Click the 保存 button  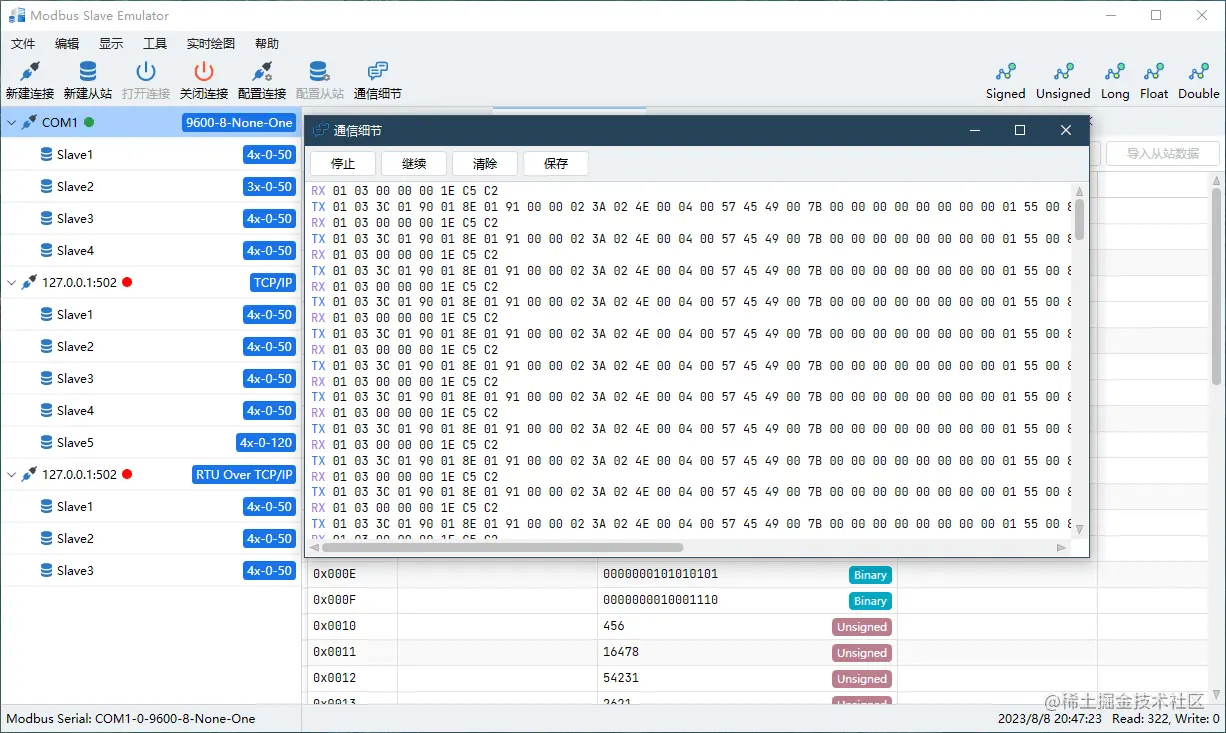(x=556, y=164)
